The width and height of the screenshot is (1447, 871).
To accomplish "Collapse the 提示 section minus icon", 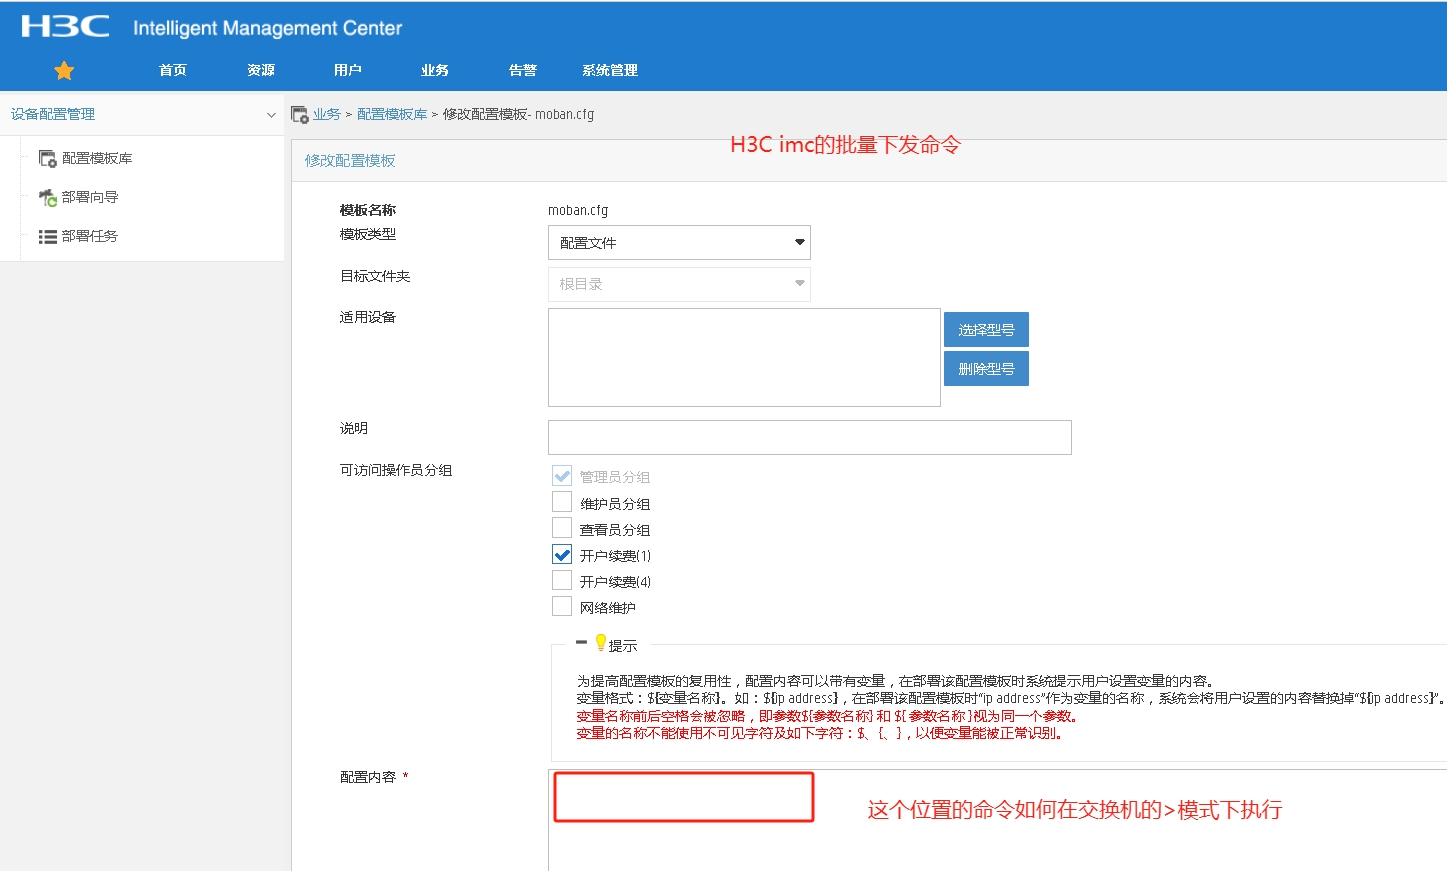I will click(x=581, y=643).
